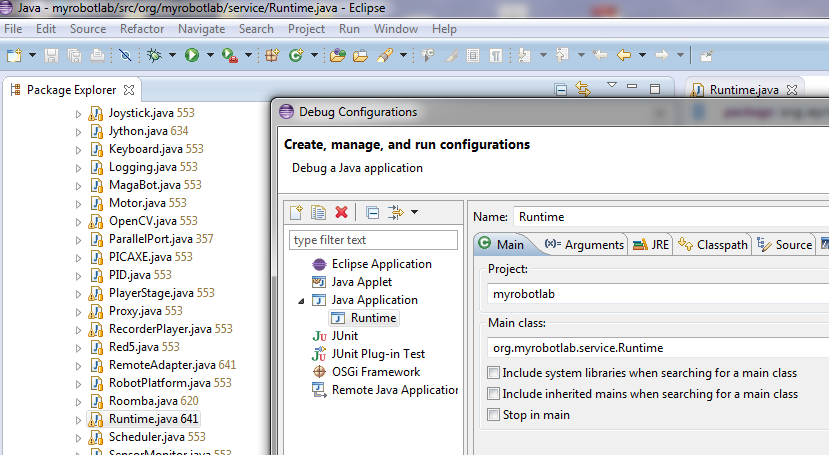Switch to the Classpath tab
This screenshot has height=455, width=829.
pyautogui.click(x=713, y=245)
